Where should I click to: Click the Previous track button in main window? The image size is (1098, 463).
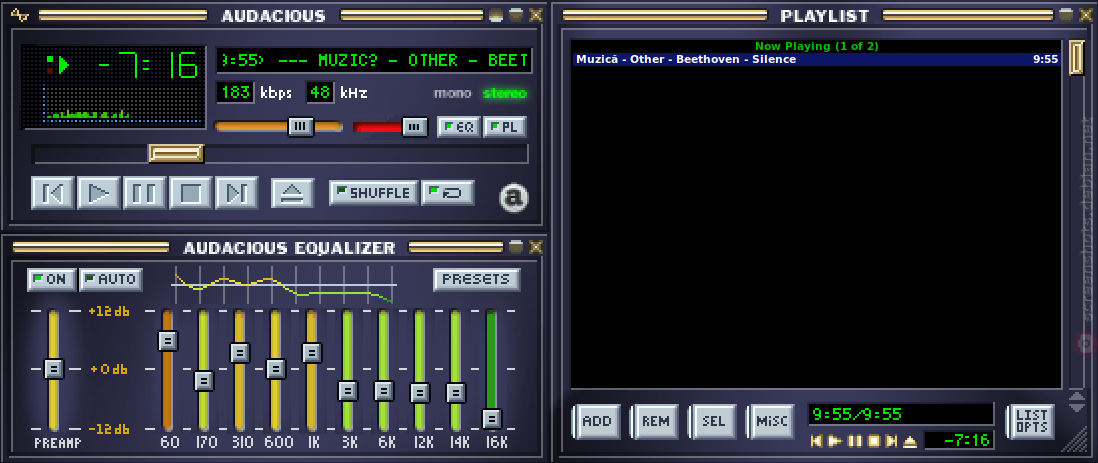[x=53, y=193]
